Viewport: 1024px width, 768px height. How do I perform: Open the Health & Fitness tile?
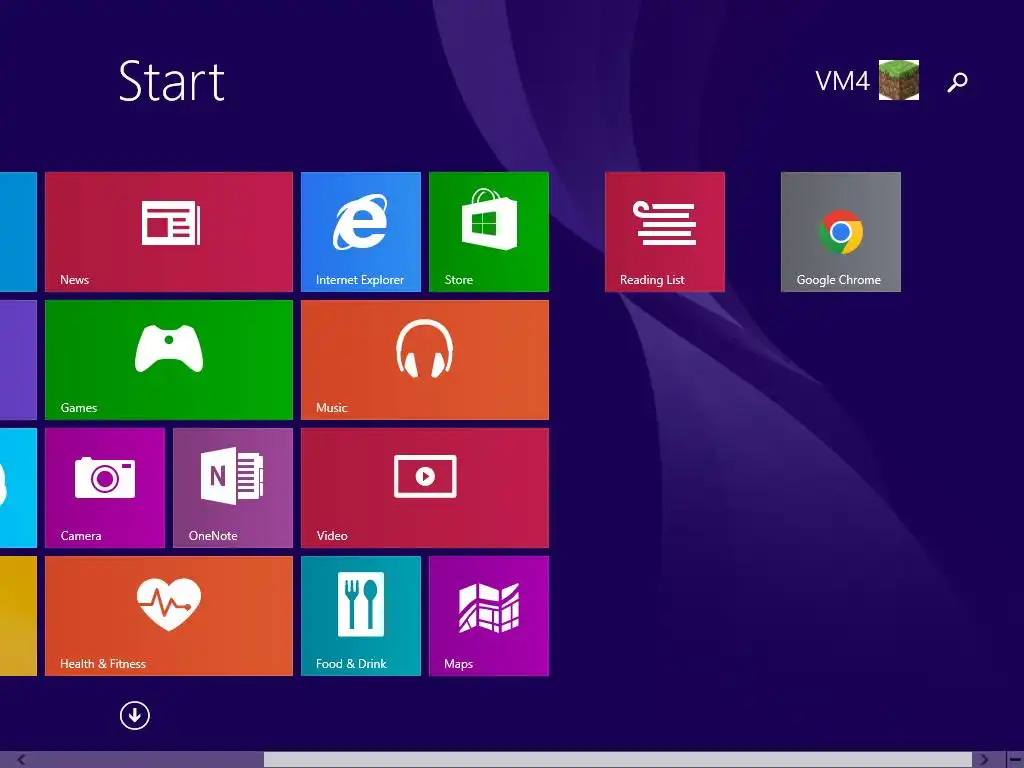point(168,616)
